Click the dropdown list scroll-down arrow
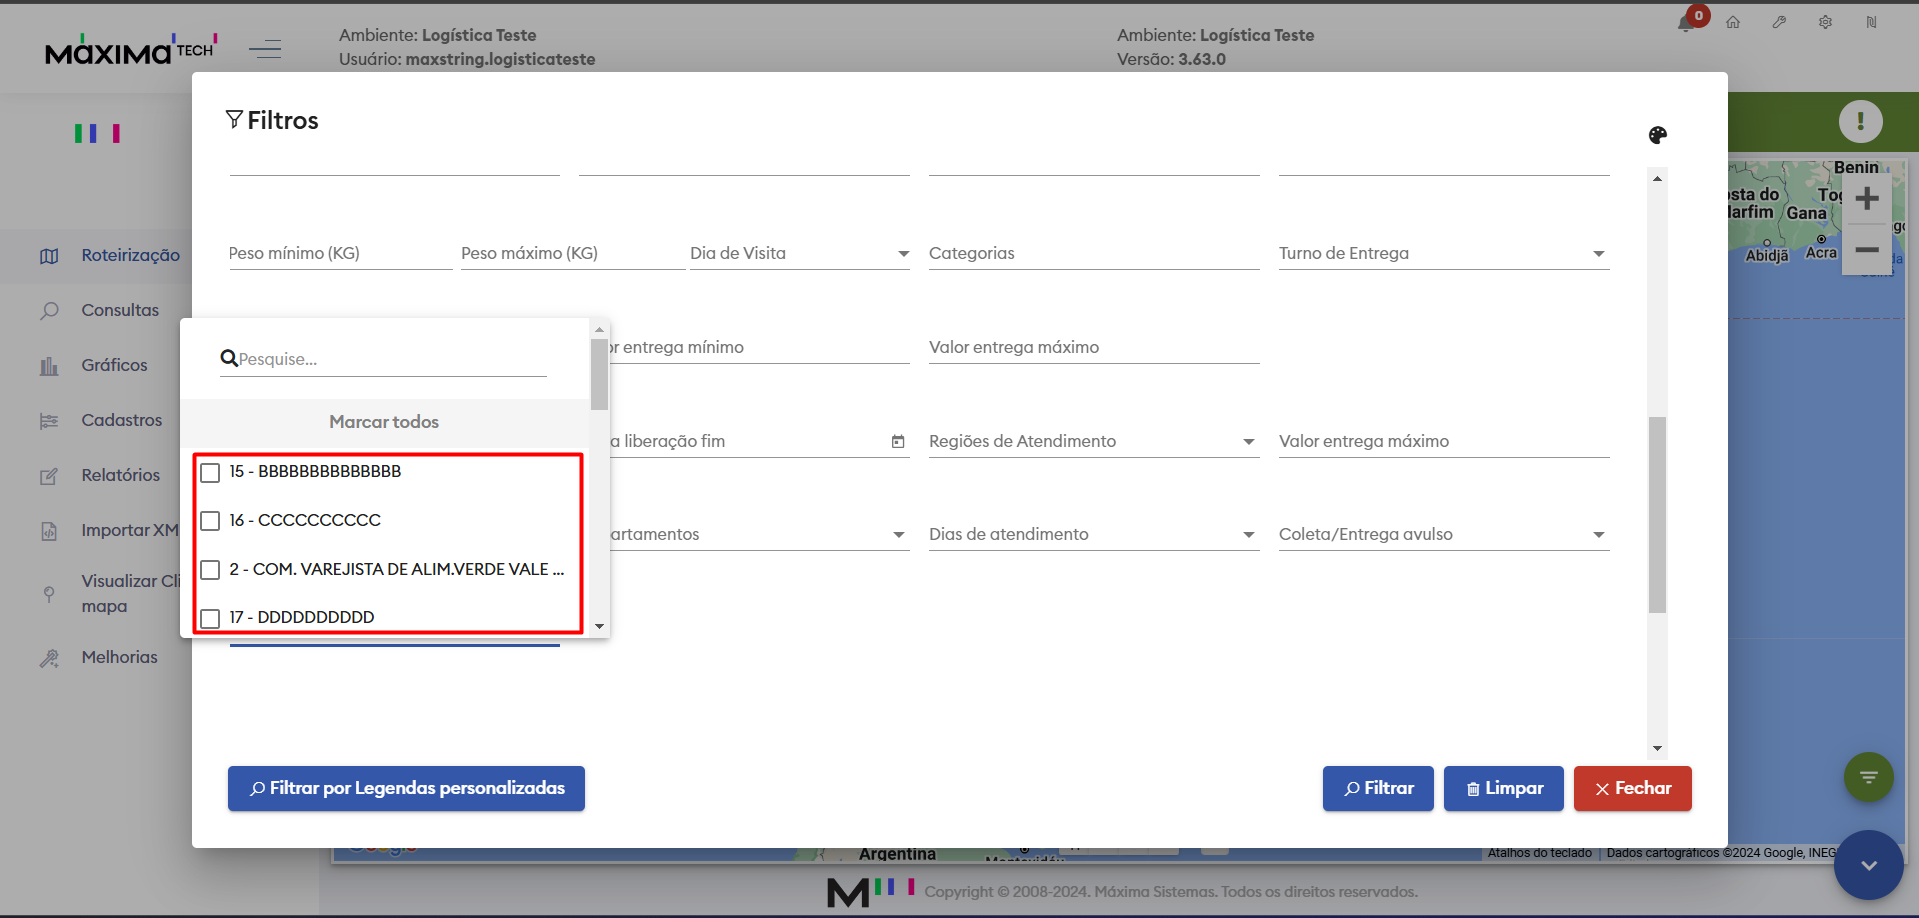This screenshot has width=1919, height=918. [599, 626]
